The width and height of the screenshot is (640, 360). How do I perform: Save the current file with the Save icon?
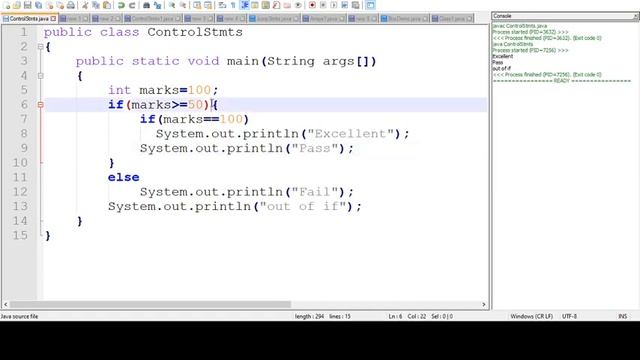point(27,5)
